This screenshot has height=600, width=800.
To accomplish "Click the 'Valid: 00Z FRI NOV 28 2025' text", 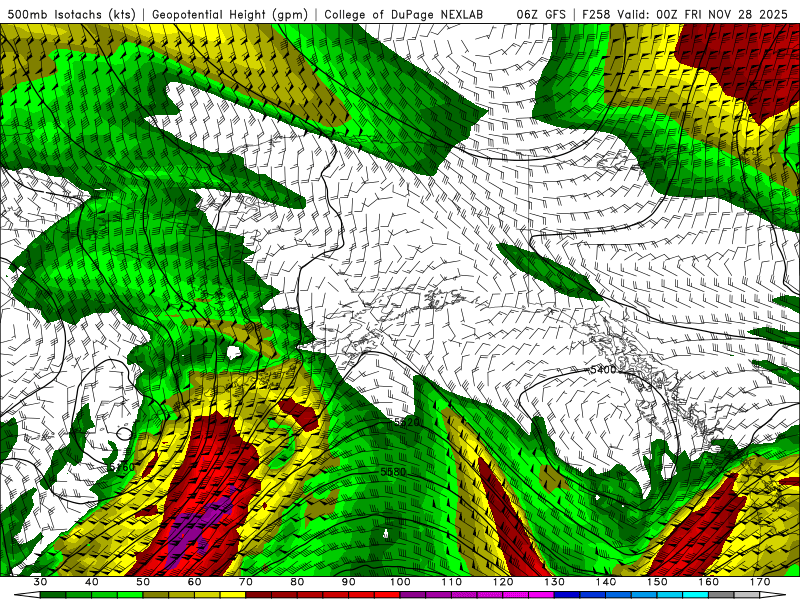I will coord(703,15).
